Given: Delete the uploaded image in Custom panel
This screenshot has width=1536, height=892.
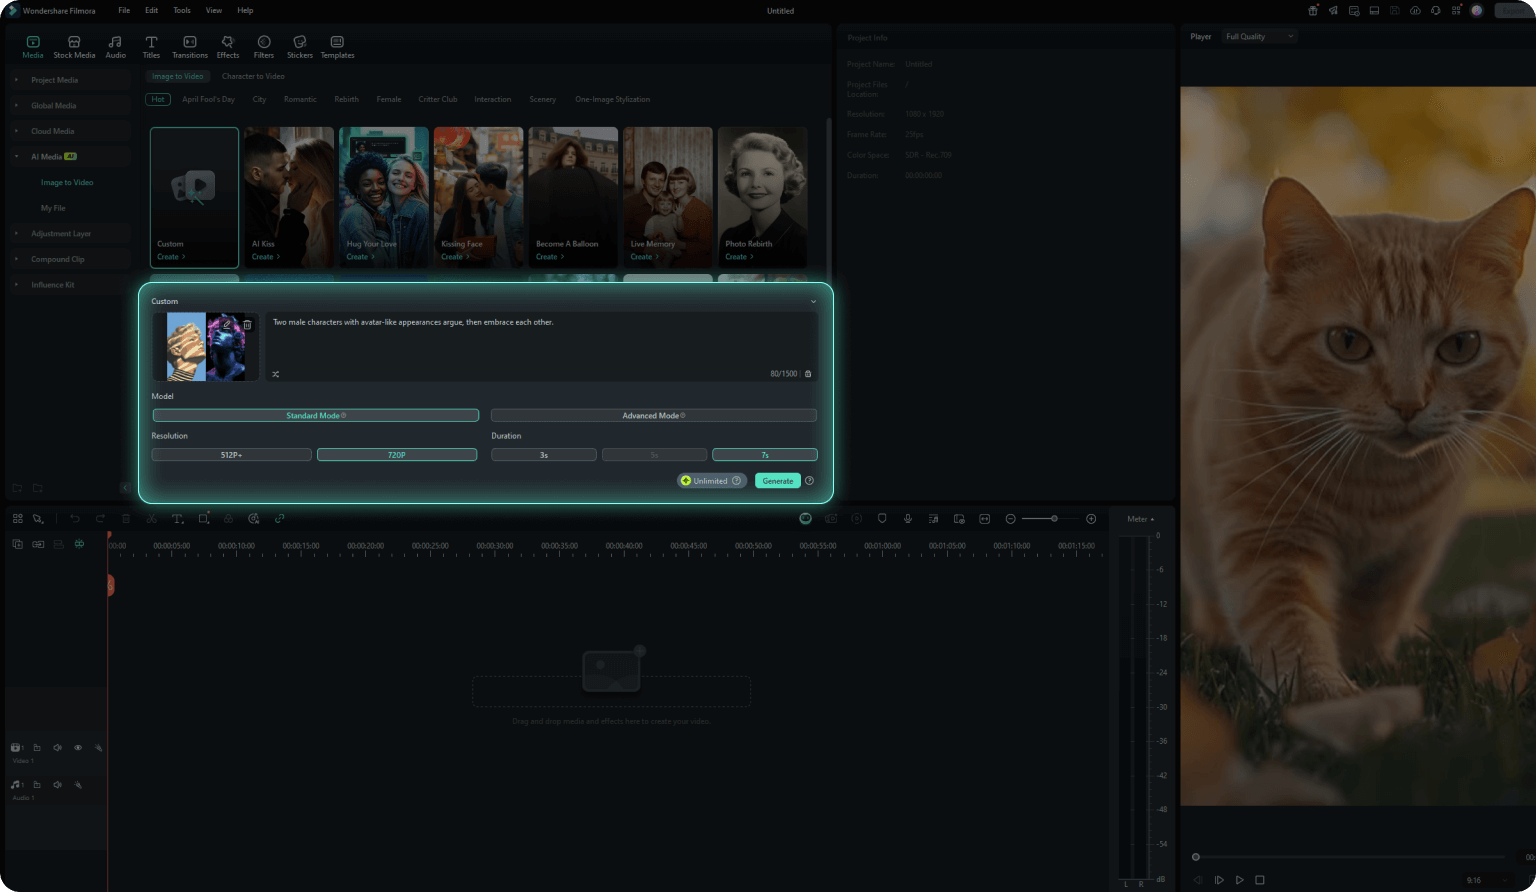Looking at the screenshot, I should (x=248, y=325).
